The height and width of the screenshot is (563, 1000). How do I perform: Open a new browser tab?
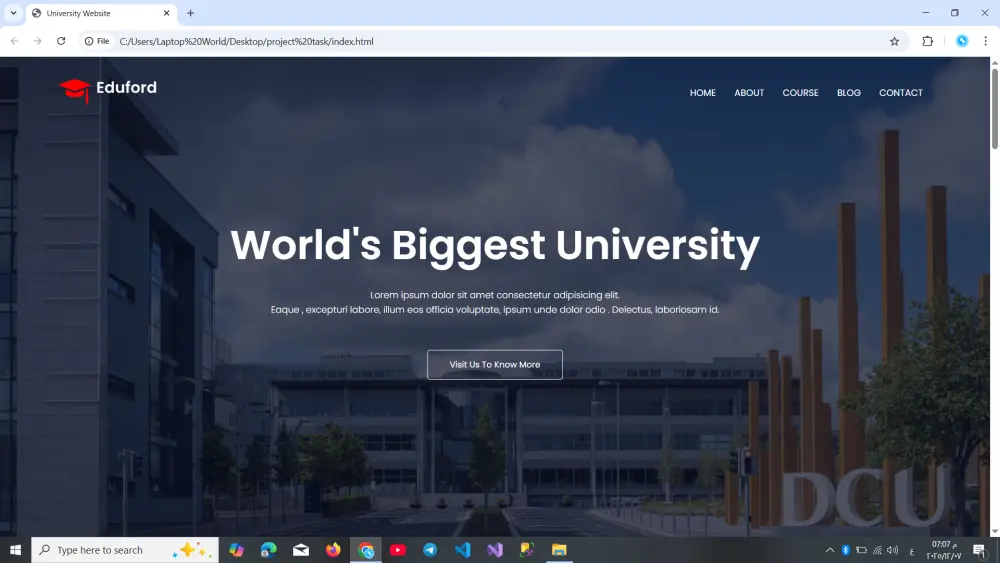click(190, 13)
